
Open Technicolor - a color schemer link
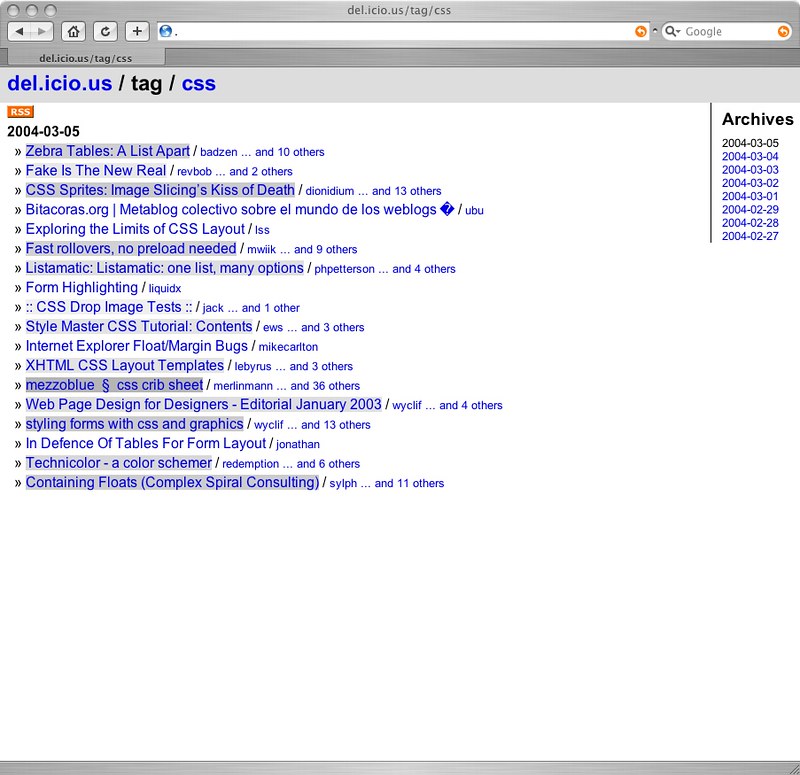(119, 463)
